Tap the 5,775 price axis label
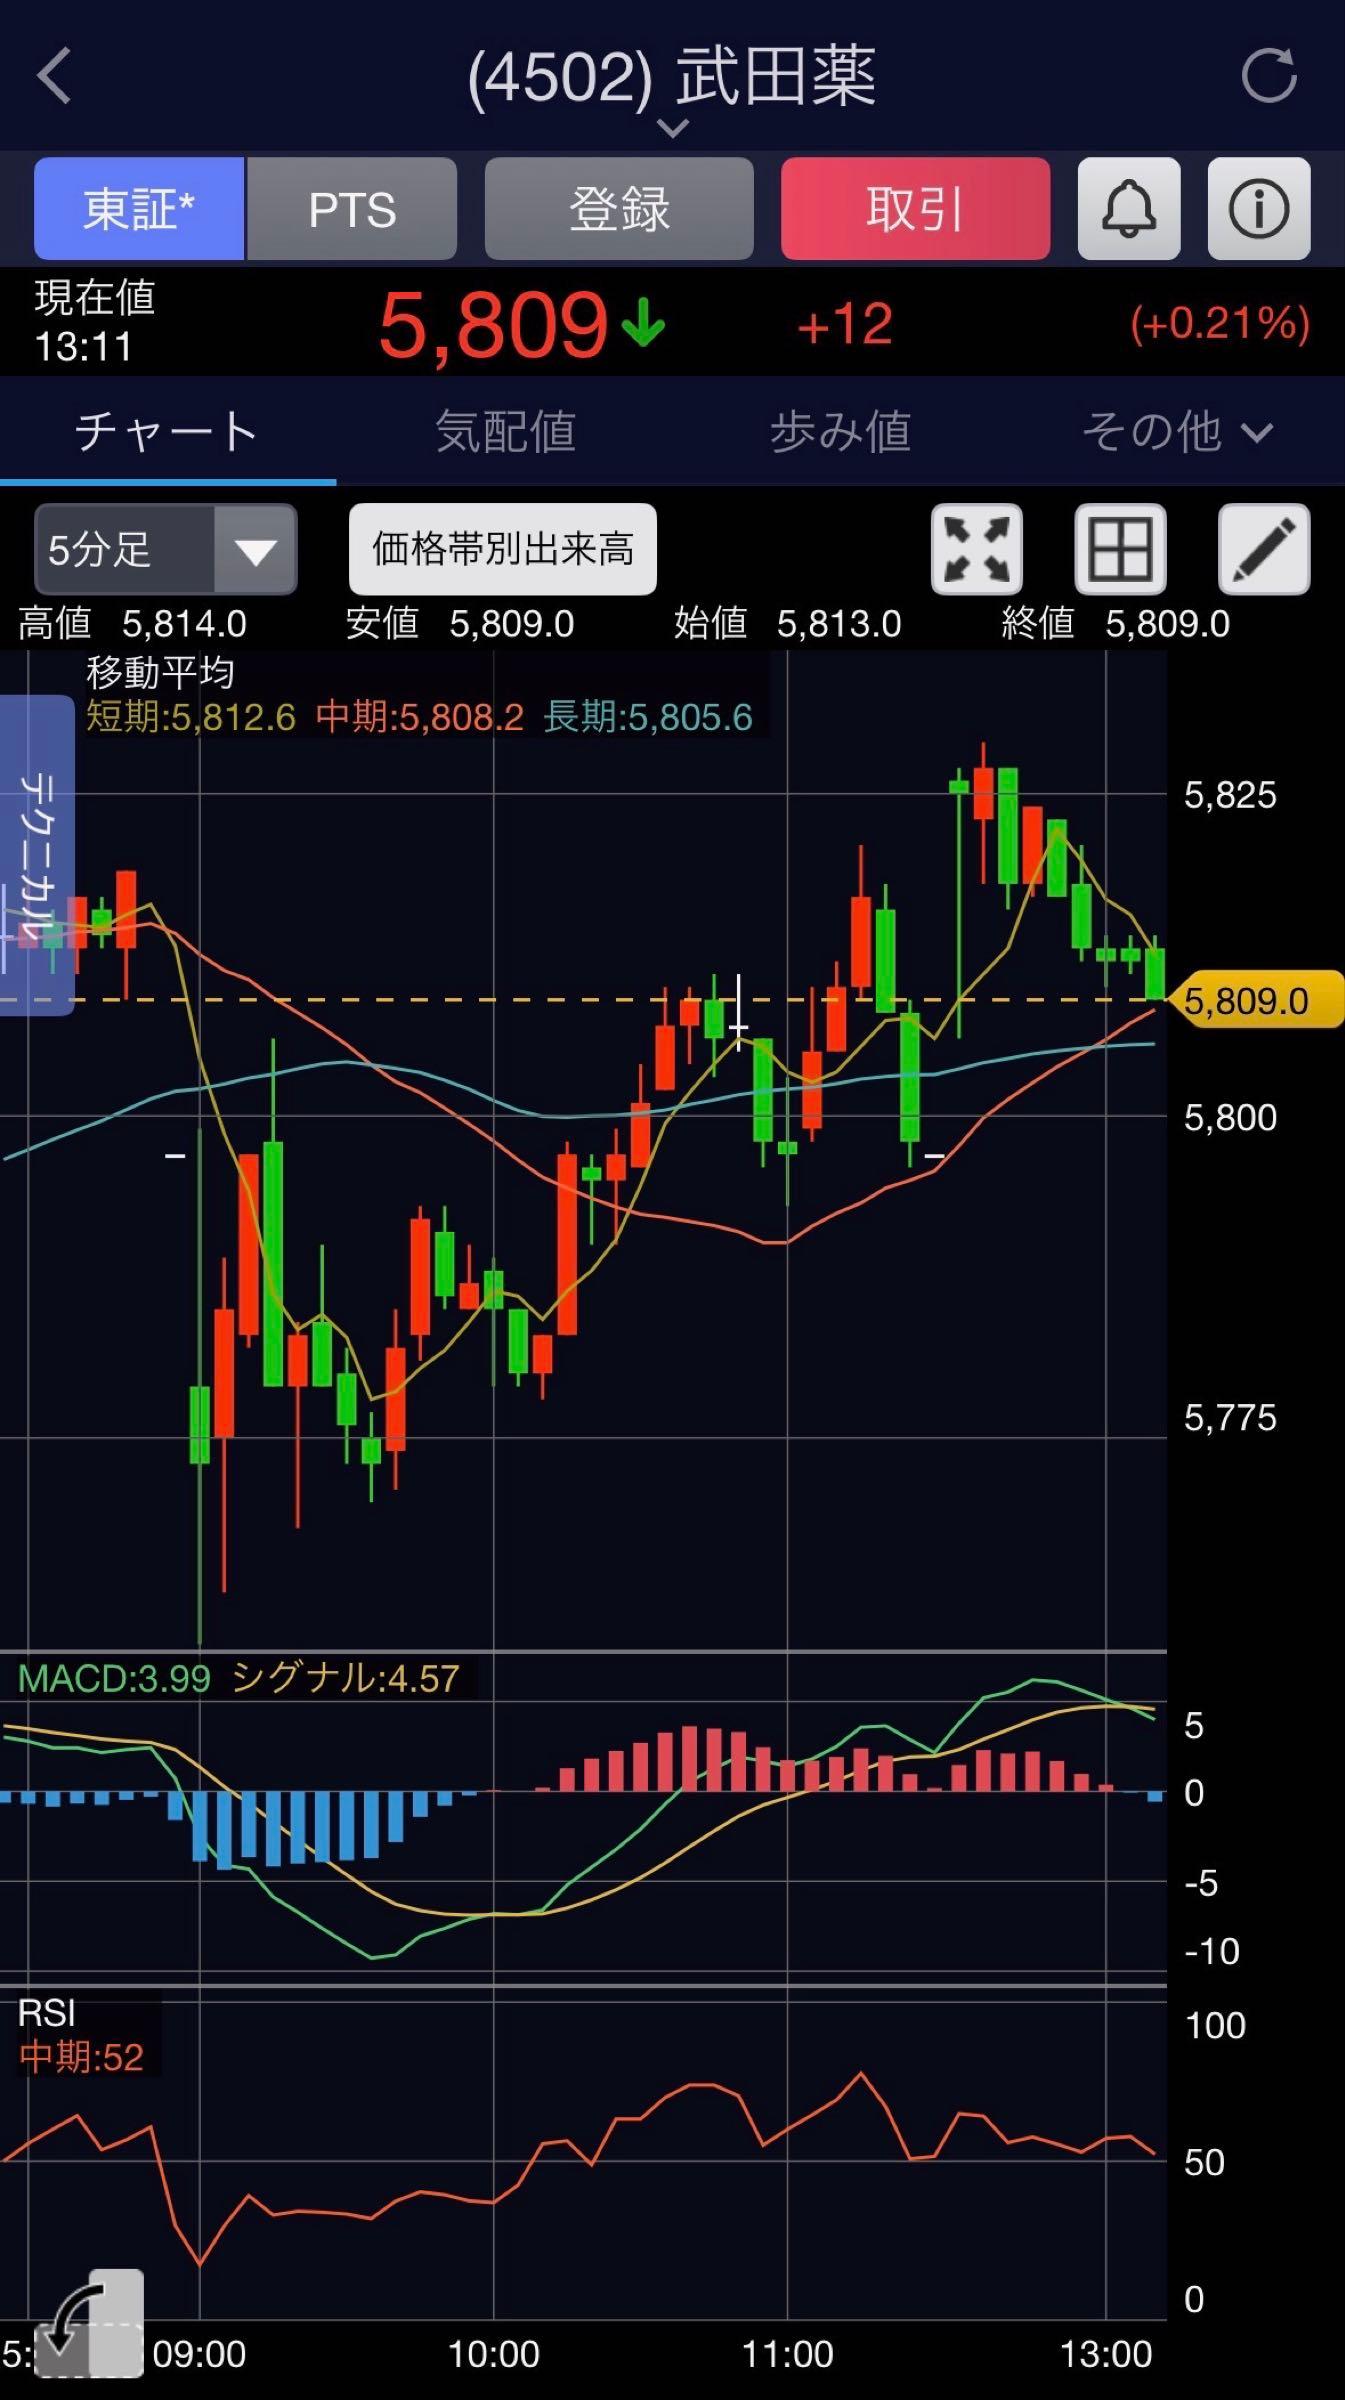Viewport: 1345px width, 2400px height. (1230, 1417)
